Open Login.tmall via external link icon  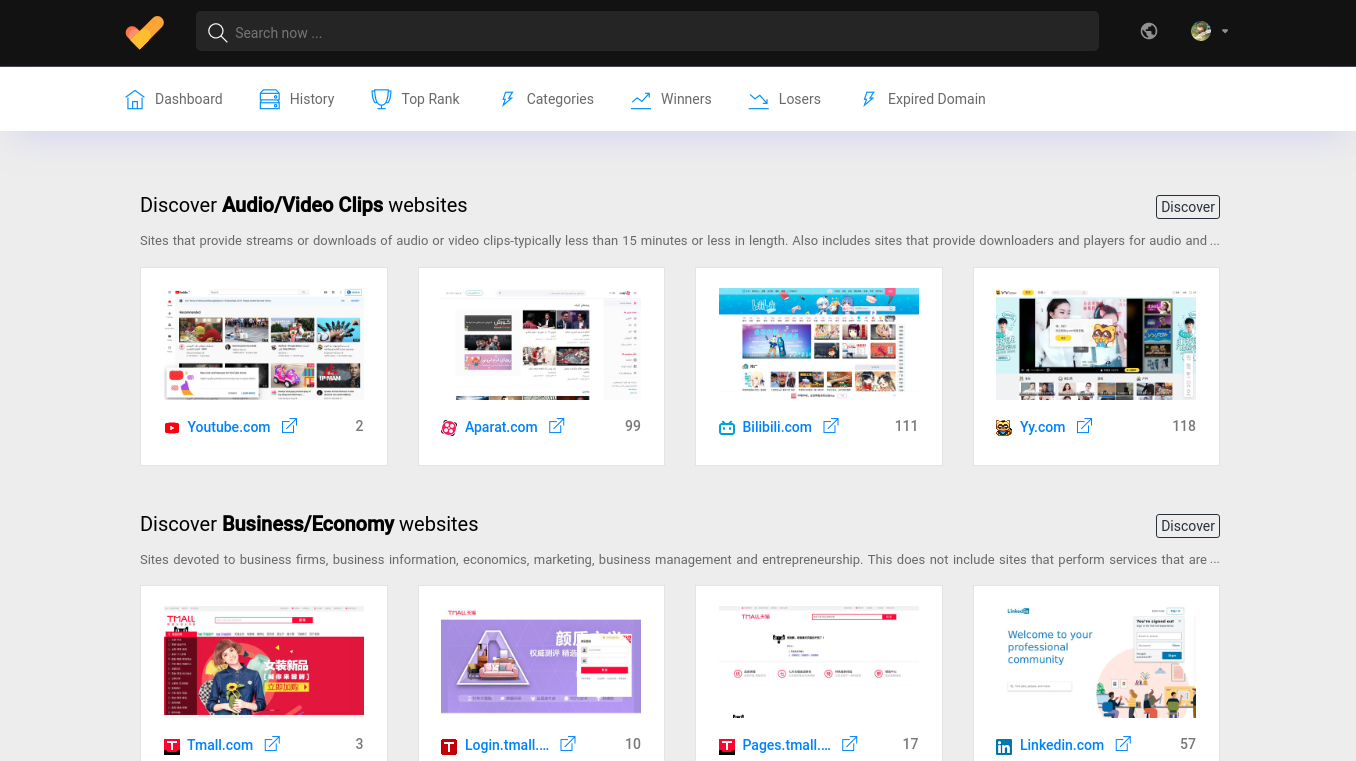pos(568,744)
